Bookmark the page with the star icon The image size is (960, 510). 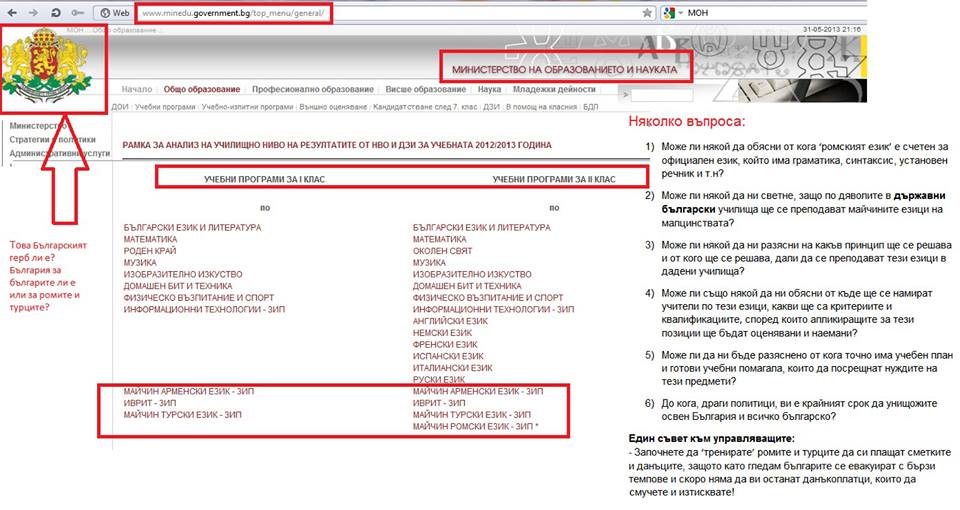coord(647,12)
